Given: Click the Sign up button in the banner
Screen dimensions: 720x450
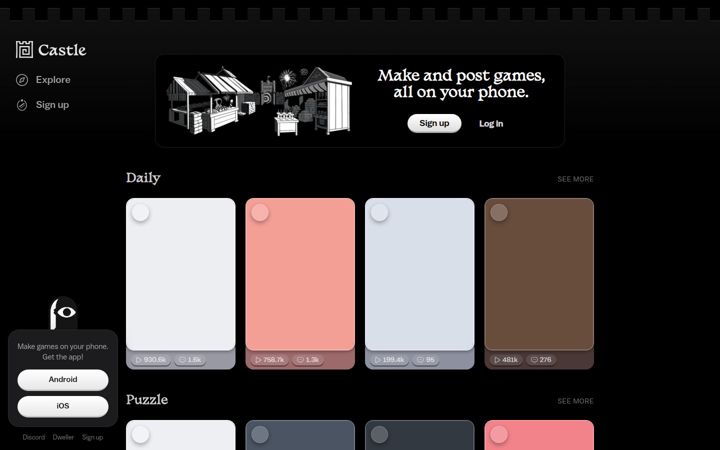Looking at the screenshot, I should tap(434, 123).
